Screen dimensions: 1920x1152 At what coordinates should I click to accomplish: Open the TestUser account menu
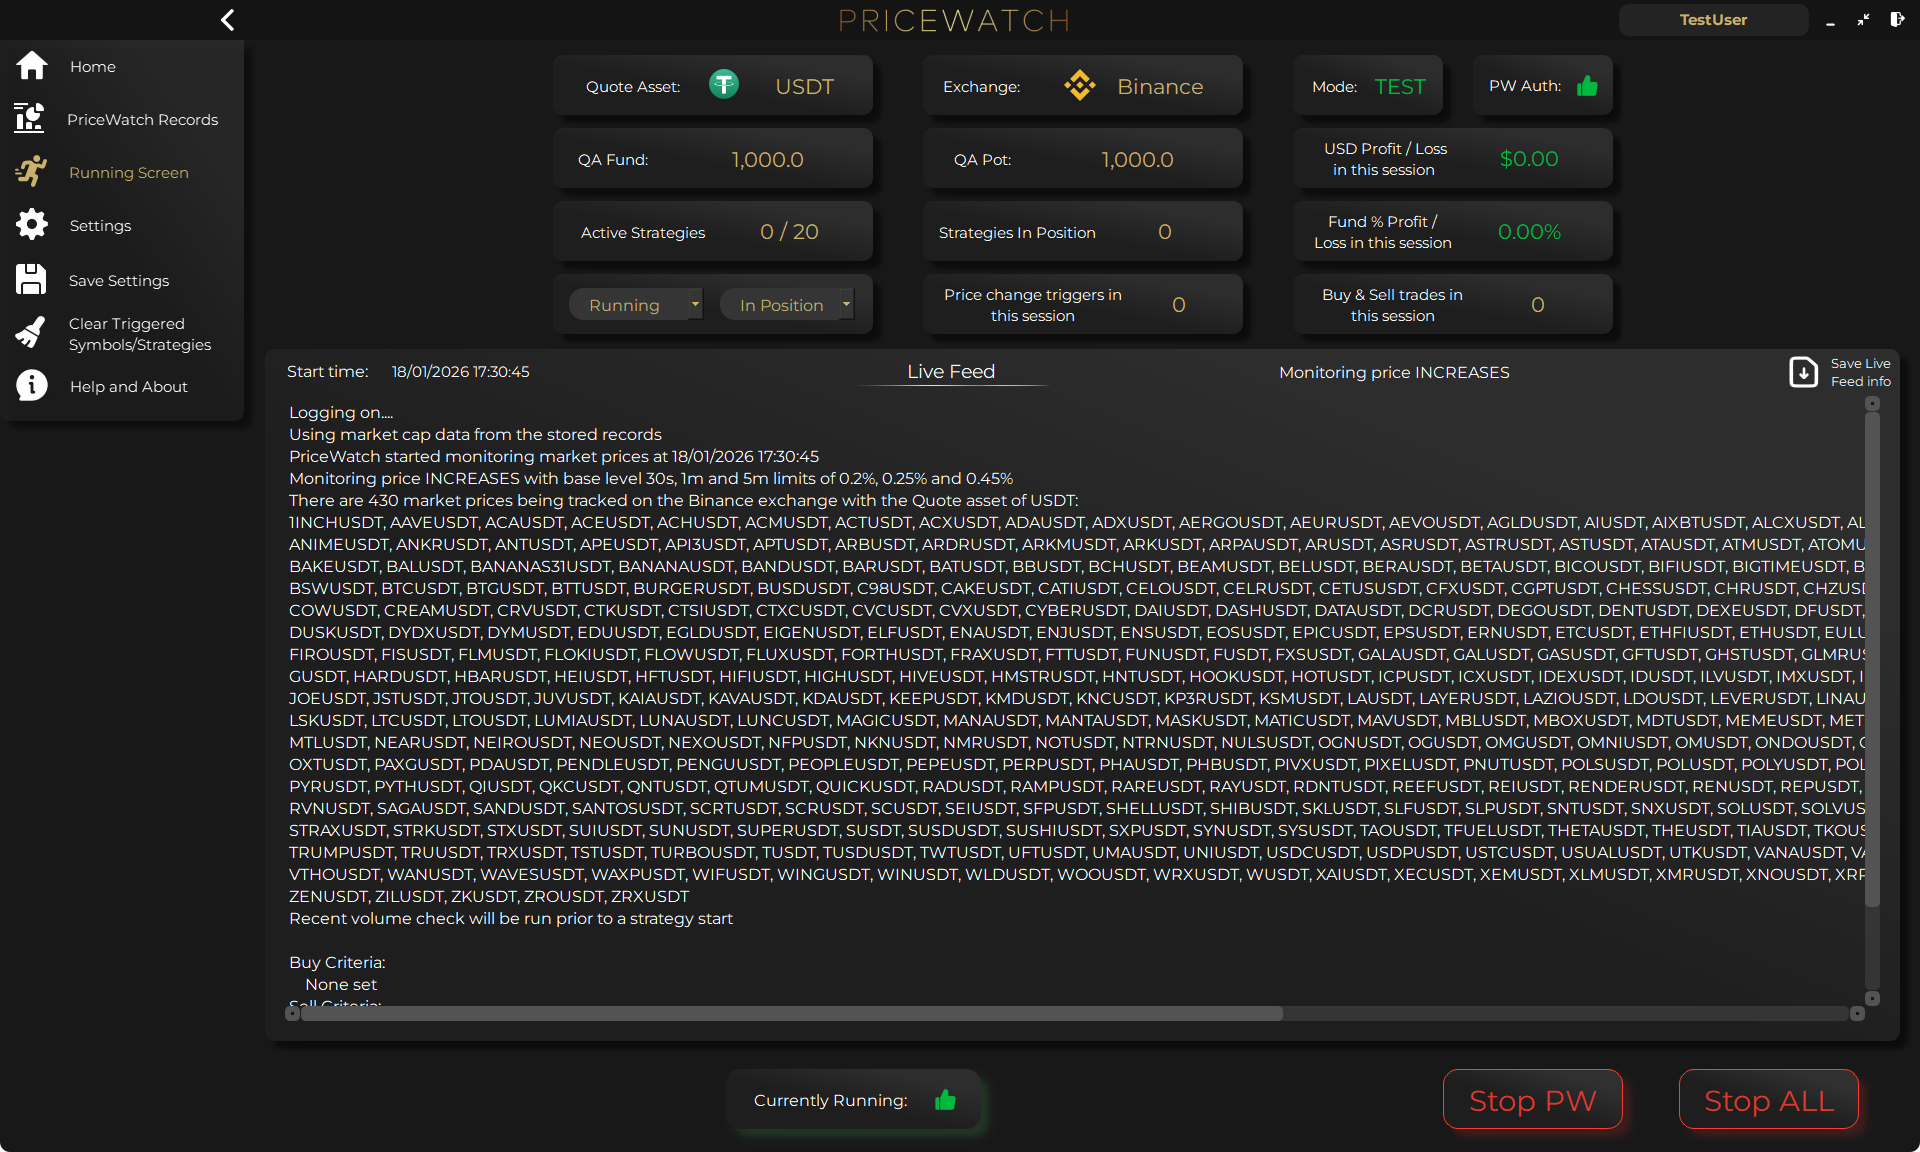(1713, 20)
